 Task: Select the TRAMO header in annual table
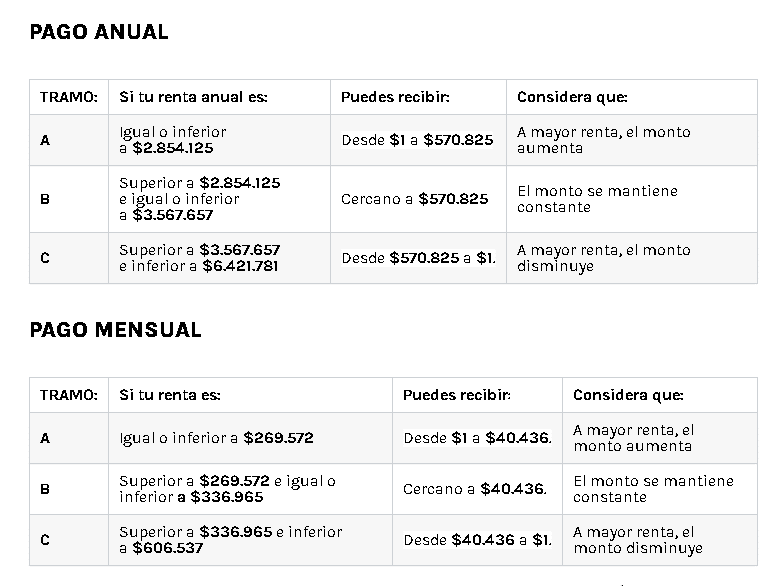(68, 97)
